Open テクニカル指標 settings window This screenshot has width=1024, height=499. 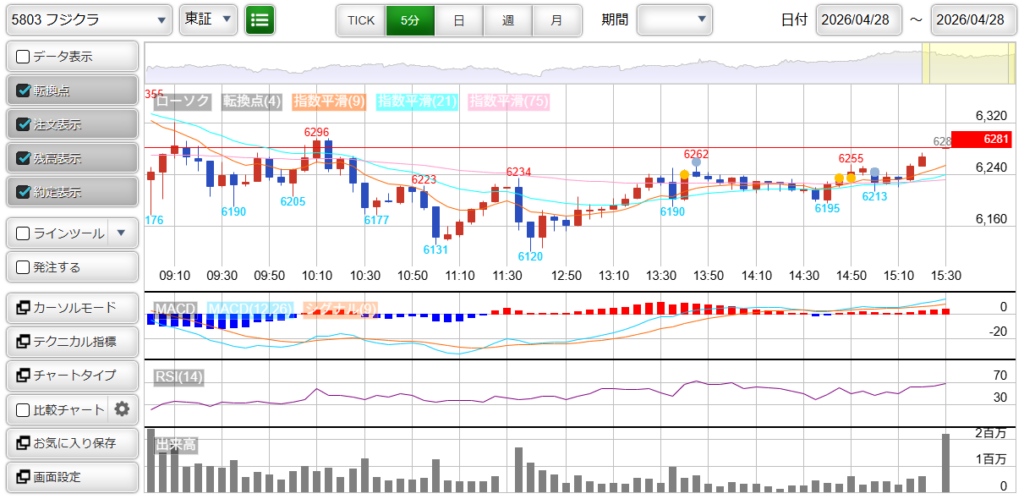coord(72,341)
